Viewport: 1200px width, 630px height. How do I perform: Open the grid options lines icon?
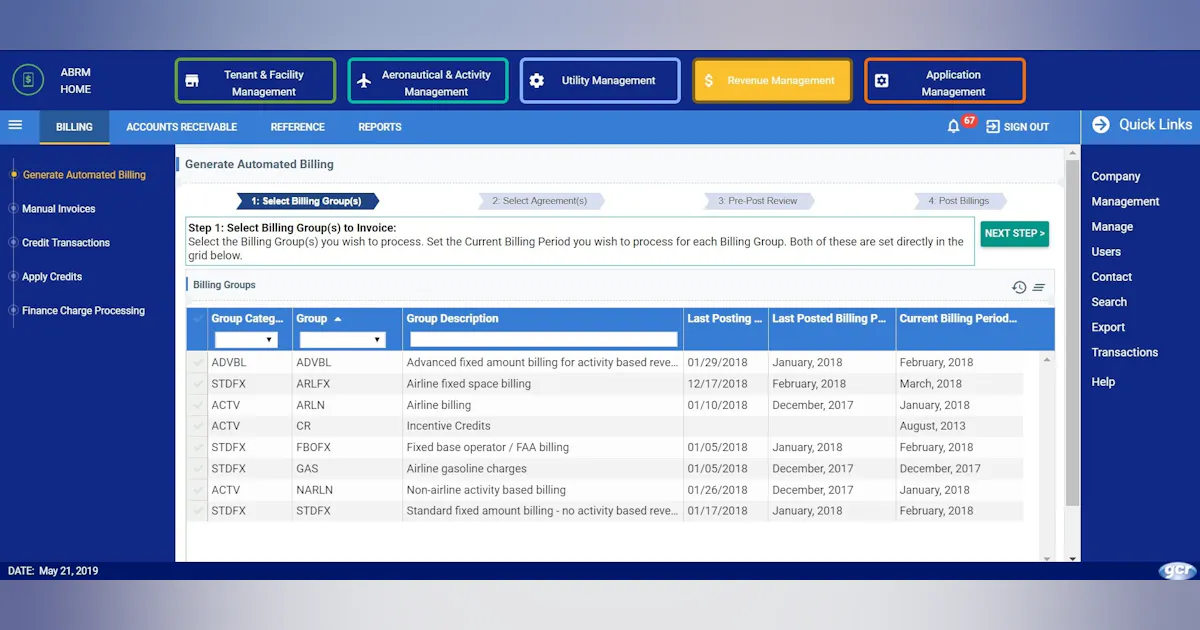pos(1039,287)
